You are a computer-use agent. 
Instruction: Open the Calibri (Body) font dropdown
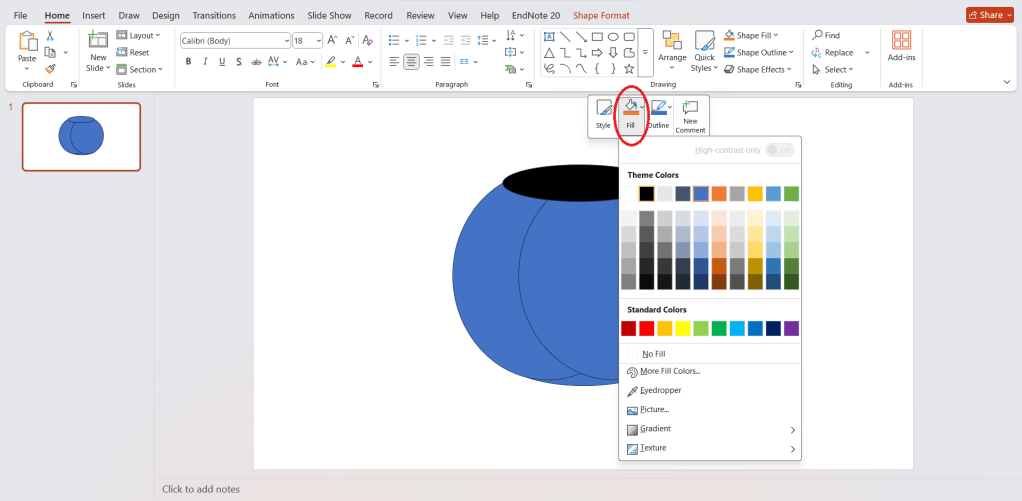(234, 40)
